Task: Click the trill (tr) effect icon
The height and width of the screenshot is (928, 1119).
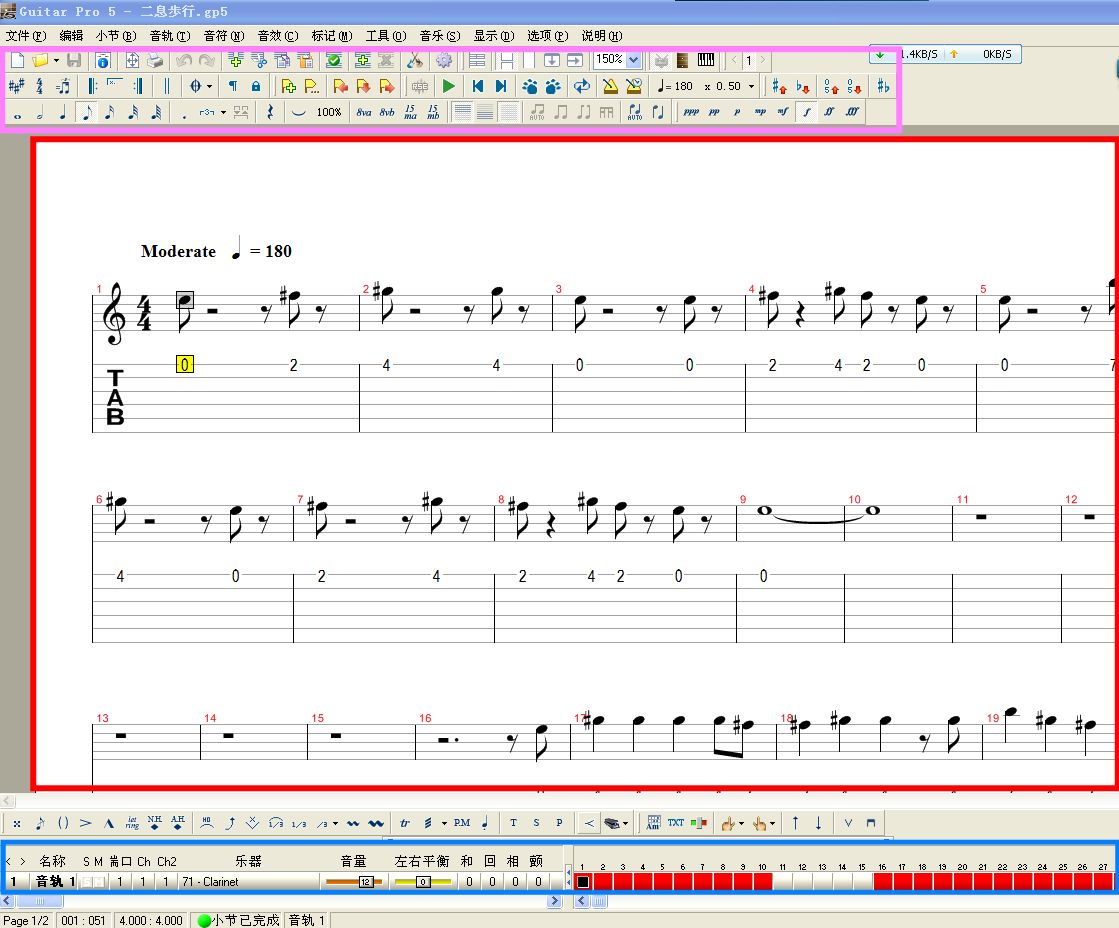Action: pyautogui.click(x=405, y=823)
